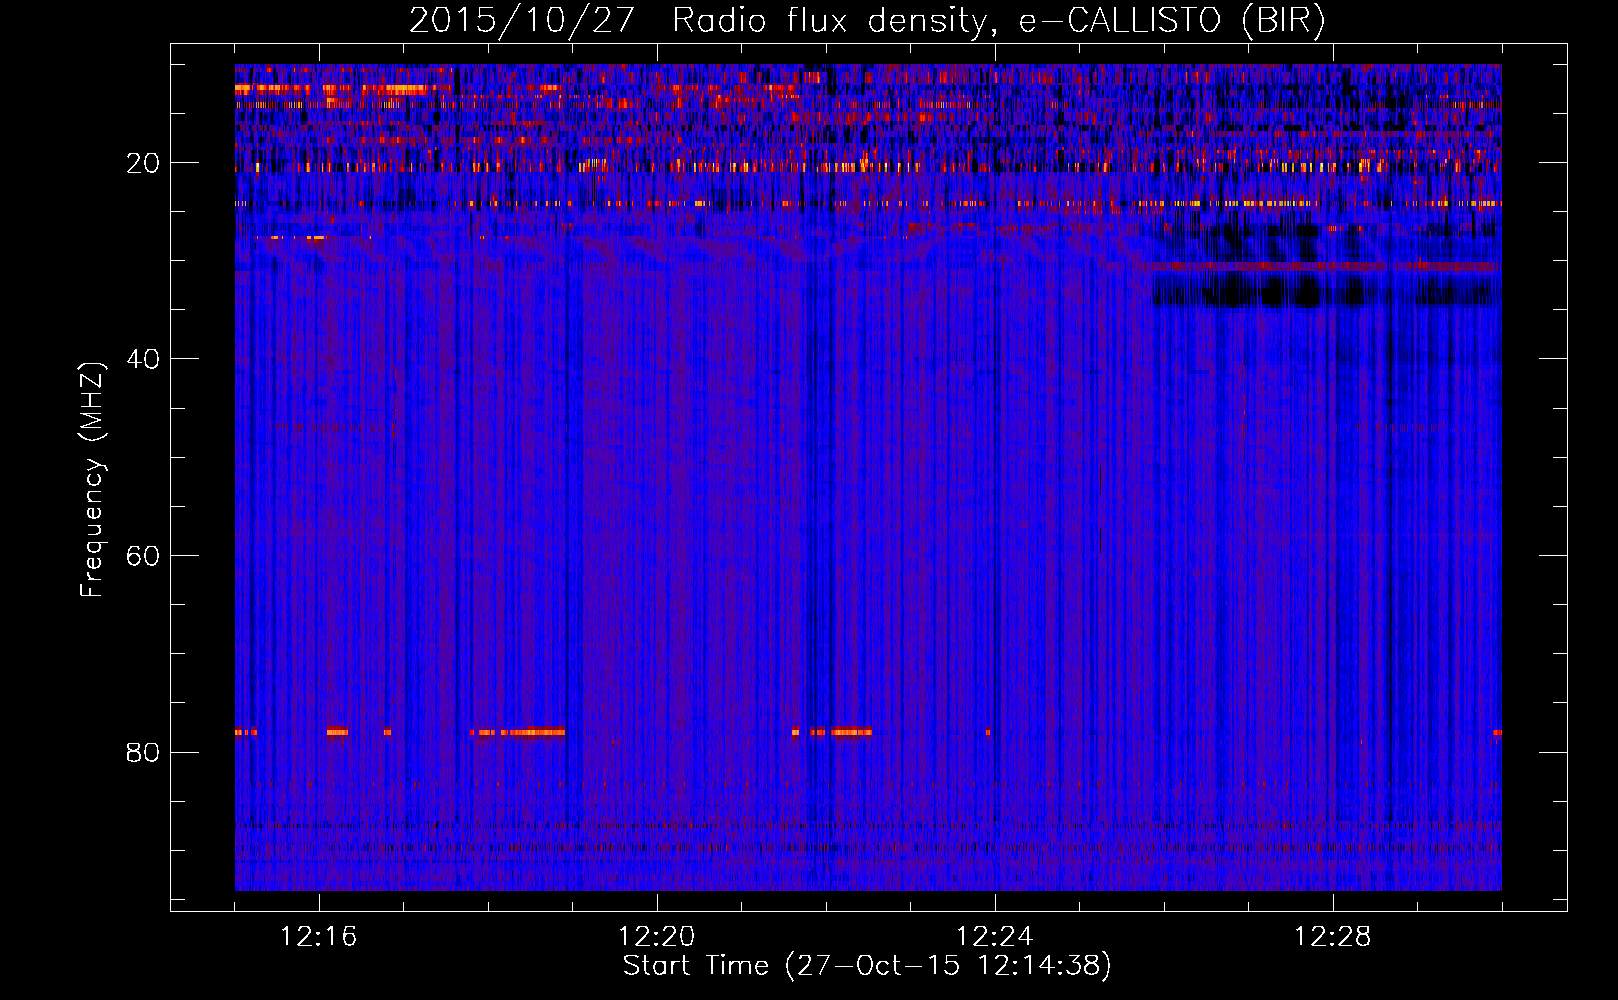Click the 12:28 time tick label

click(1333, 937)
